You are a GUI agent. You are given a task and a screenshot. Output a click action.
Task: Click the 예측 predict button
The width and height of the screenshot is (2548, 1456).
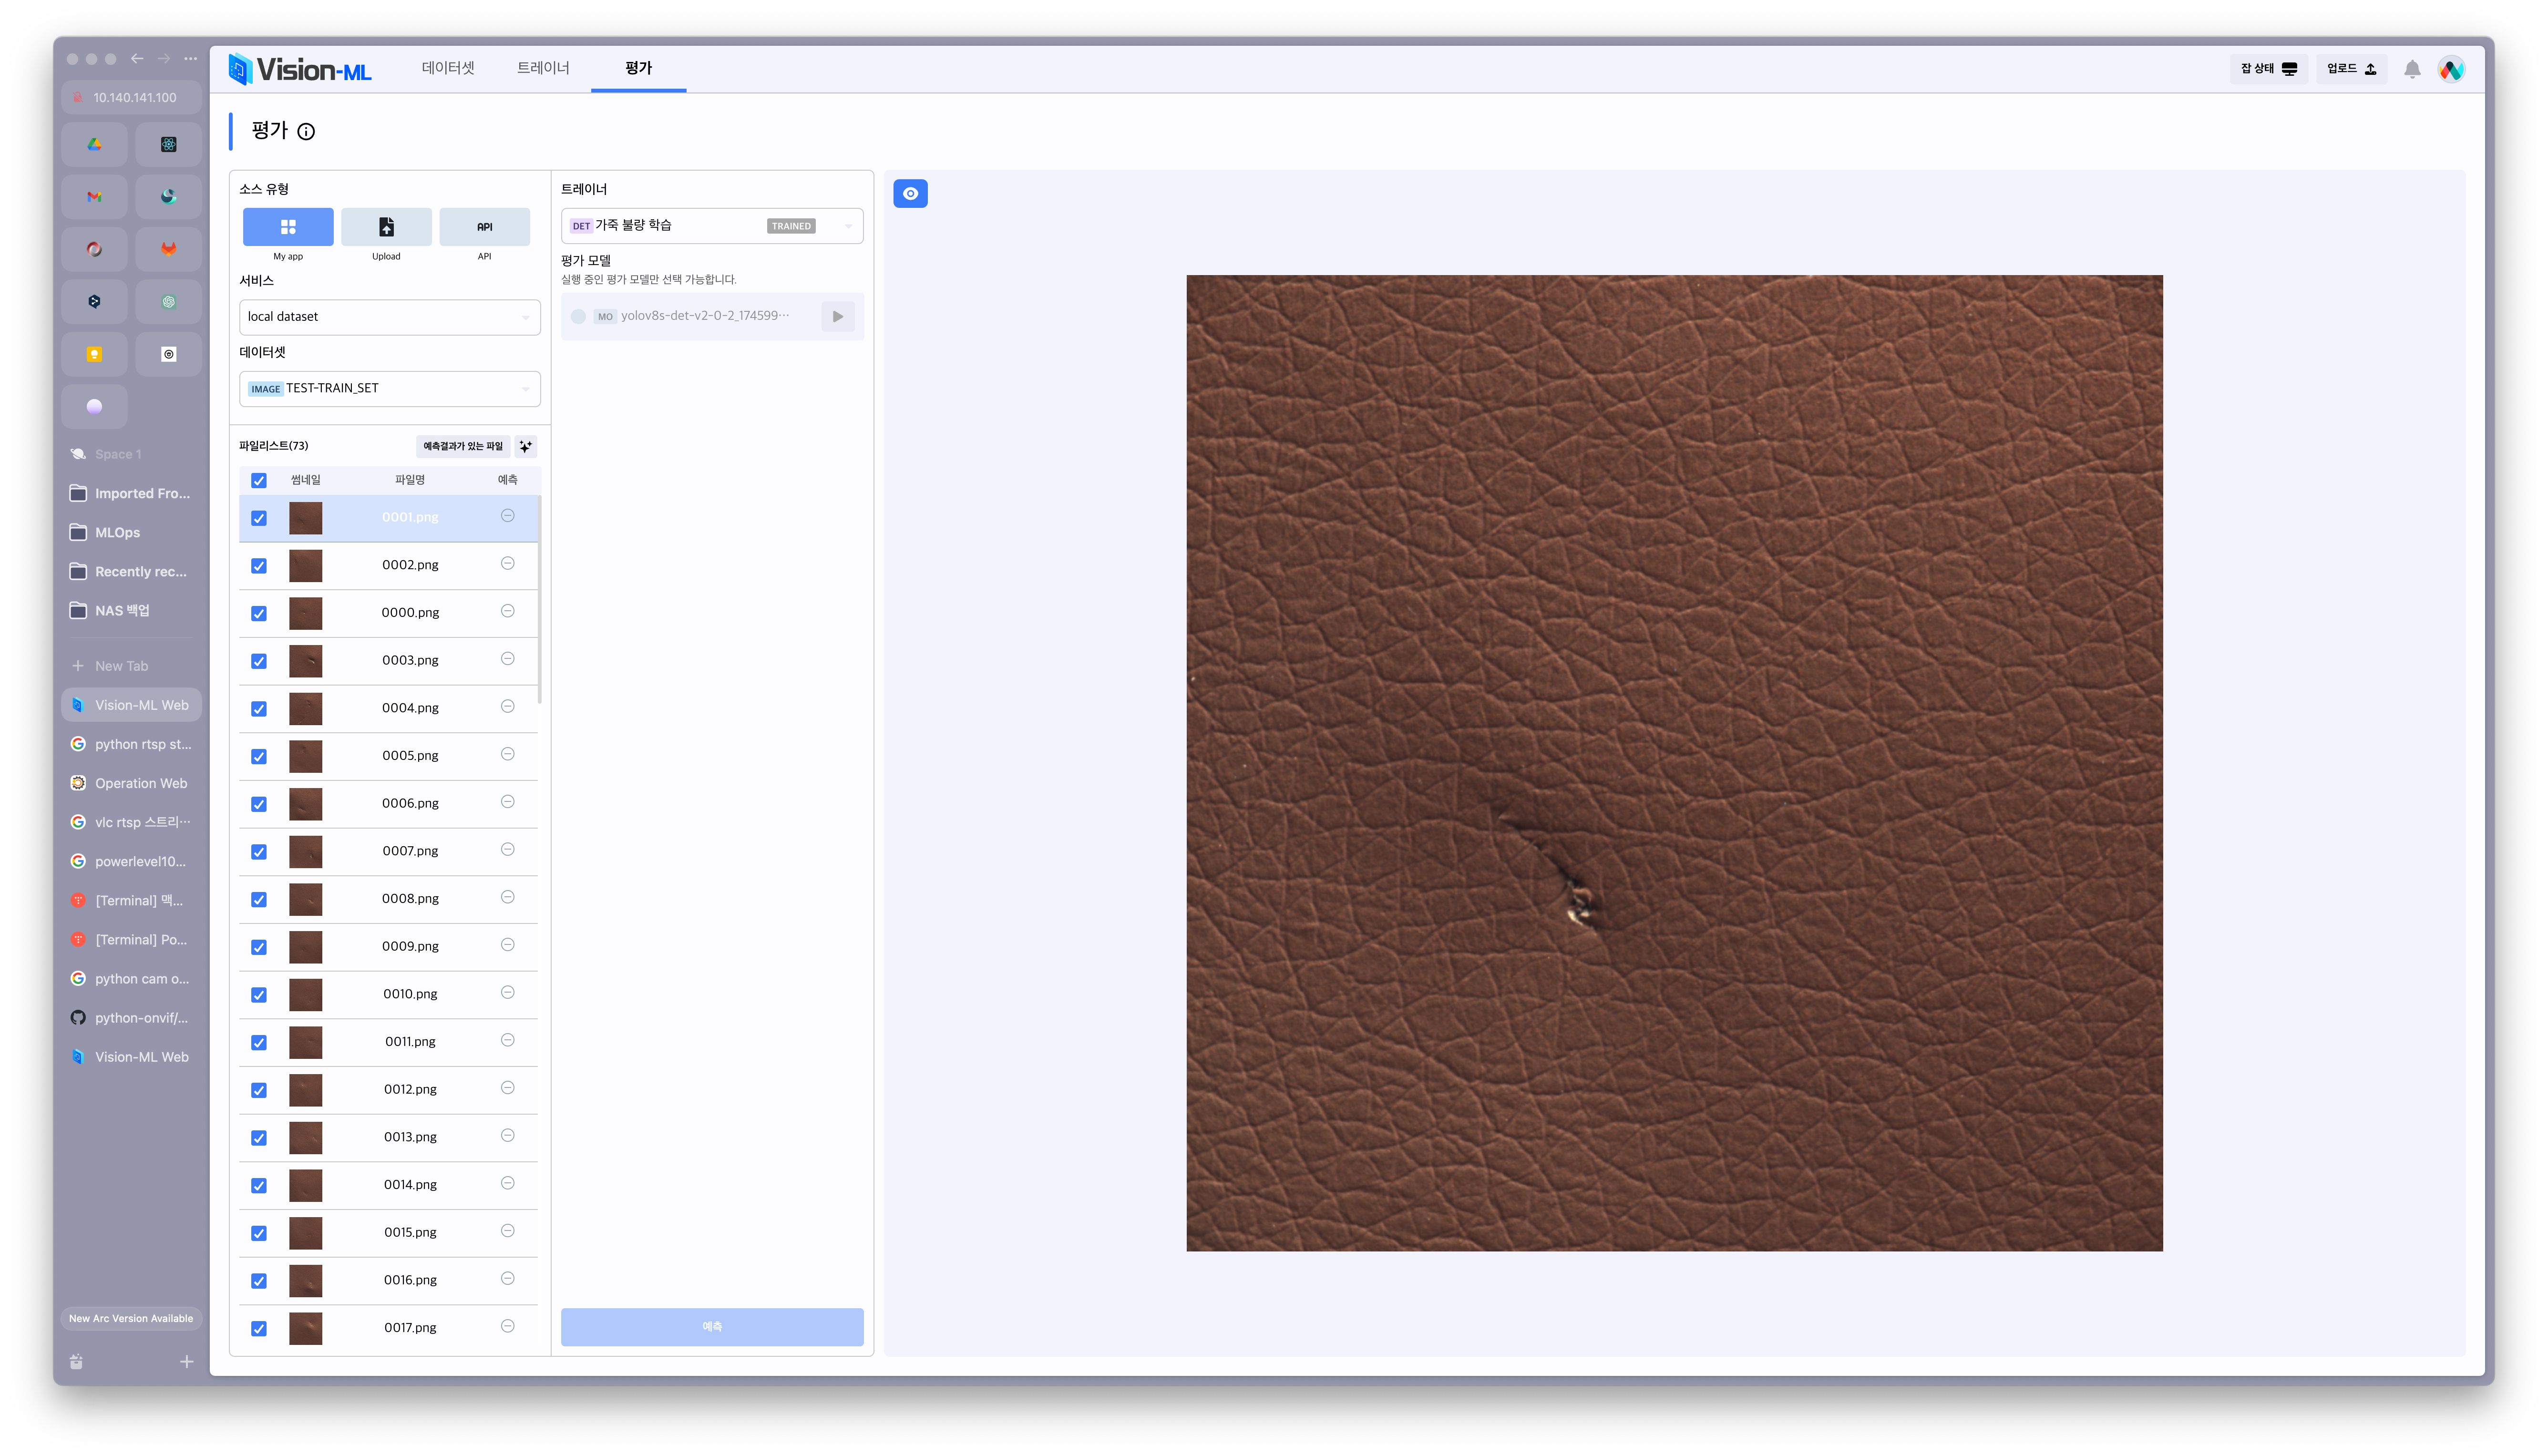(x=712, y=1326)
